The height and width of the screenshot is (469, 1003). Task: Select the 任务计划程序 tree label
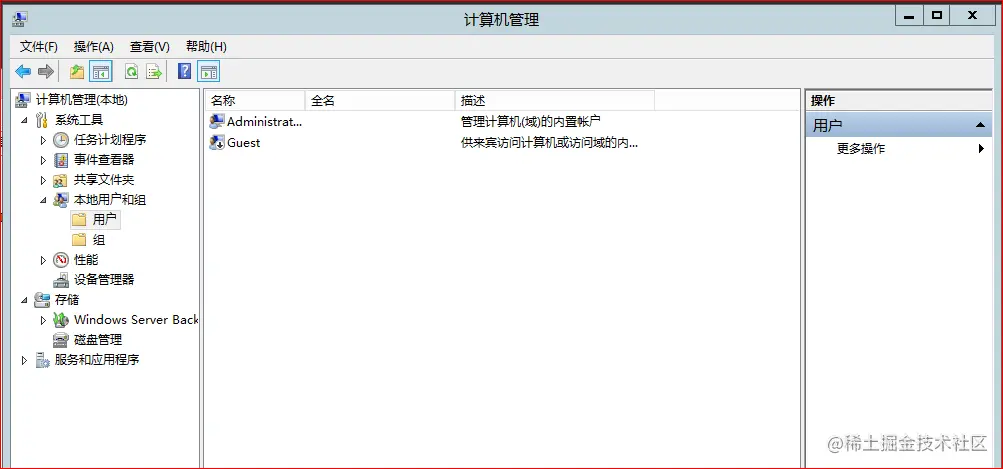110,139
